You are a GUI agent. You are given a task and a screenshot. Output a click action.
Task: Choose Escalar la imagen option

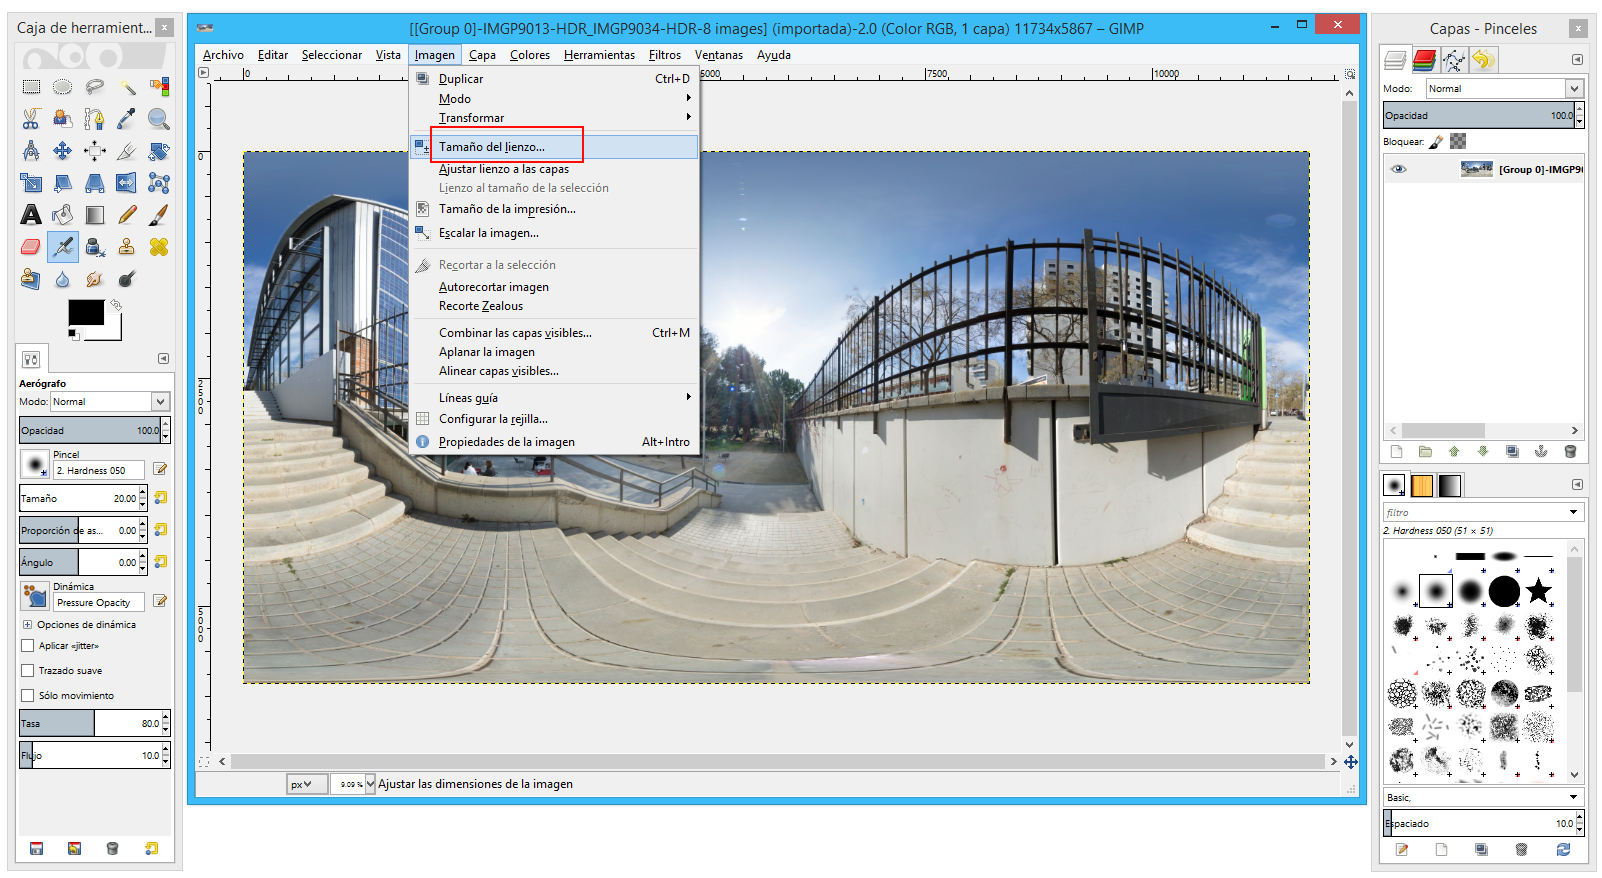tap(488, 233)
